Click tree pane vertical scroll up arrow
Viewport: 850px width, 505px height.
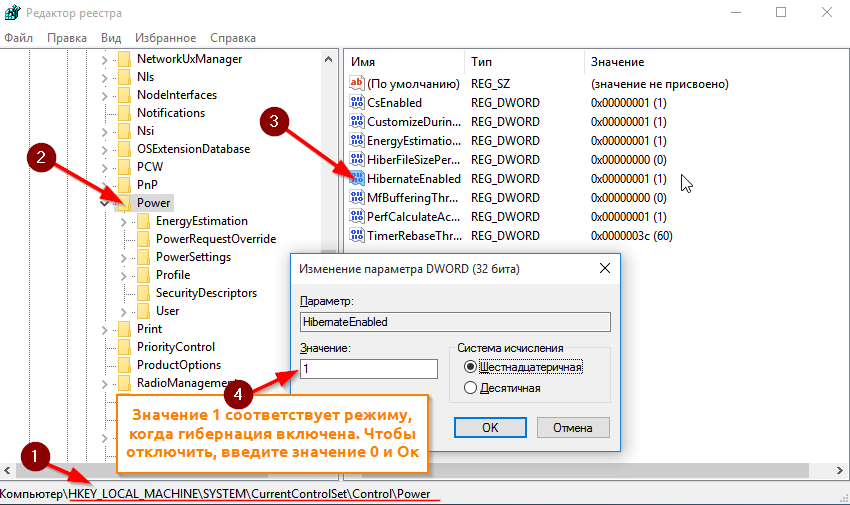click(x=329, y=59)
